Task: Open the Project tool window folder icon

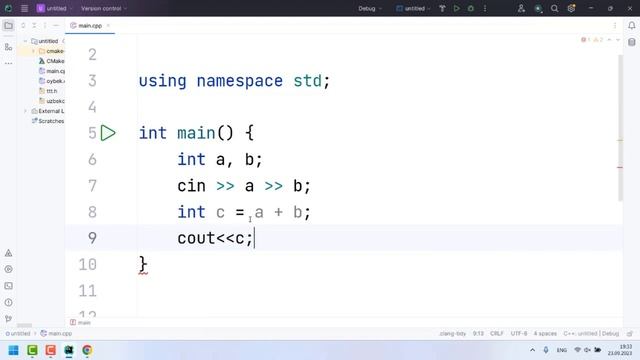Action: pyautogui.click(x=8, y=26)
